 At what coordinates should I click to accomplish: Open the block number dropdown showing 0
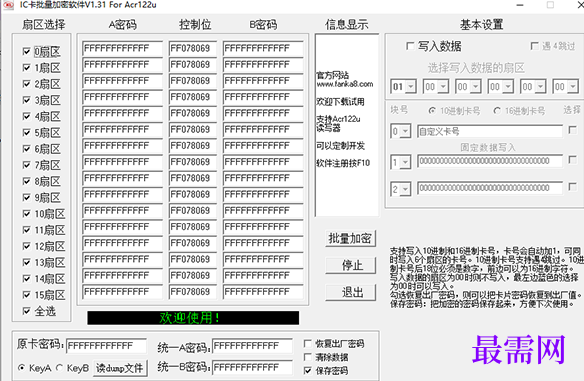coord(401,131)
